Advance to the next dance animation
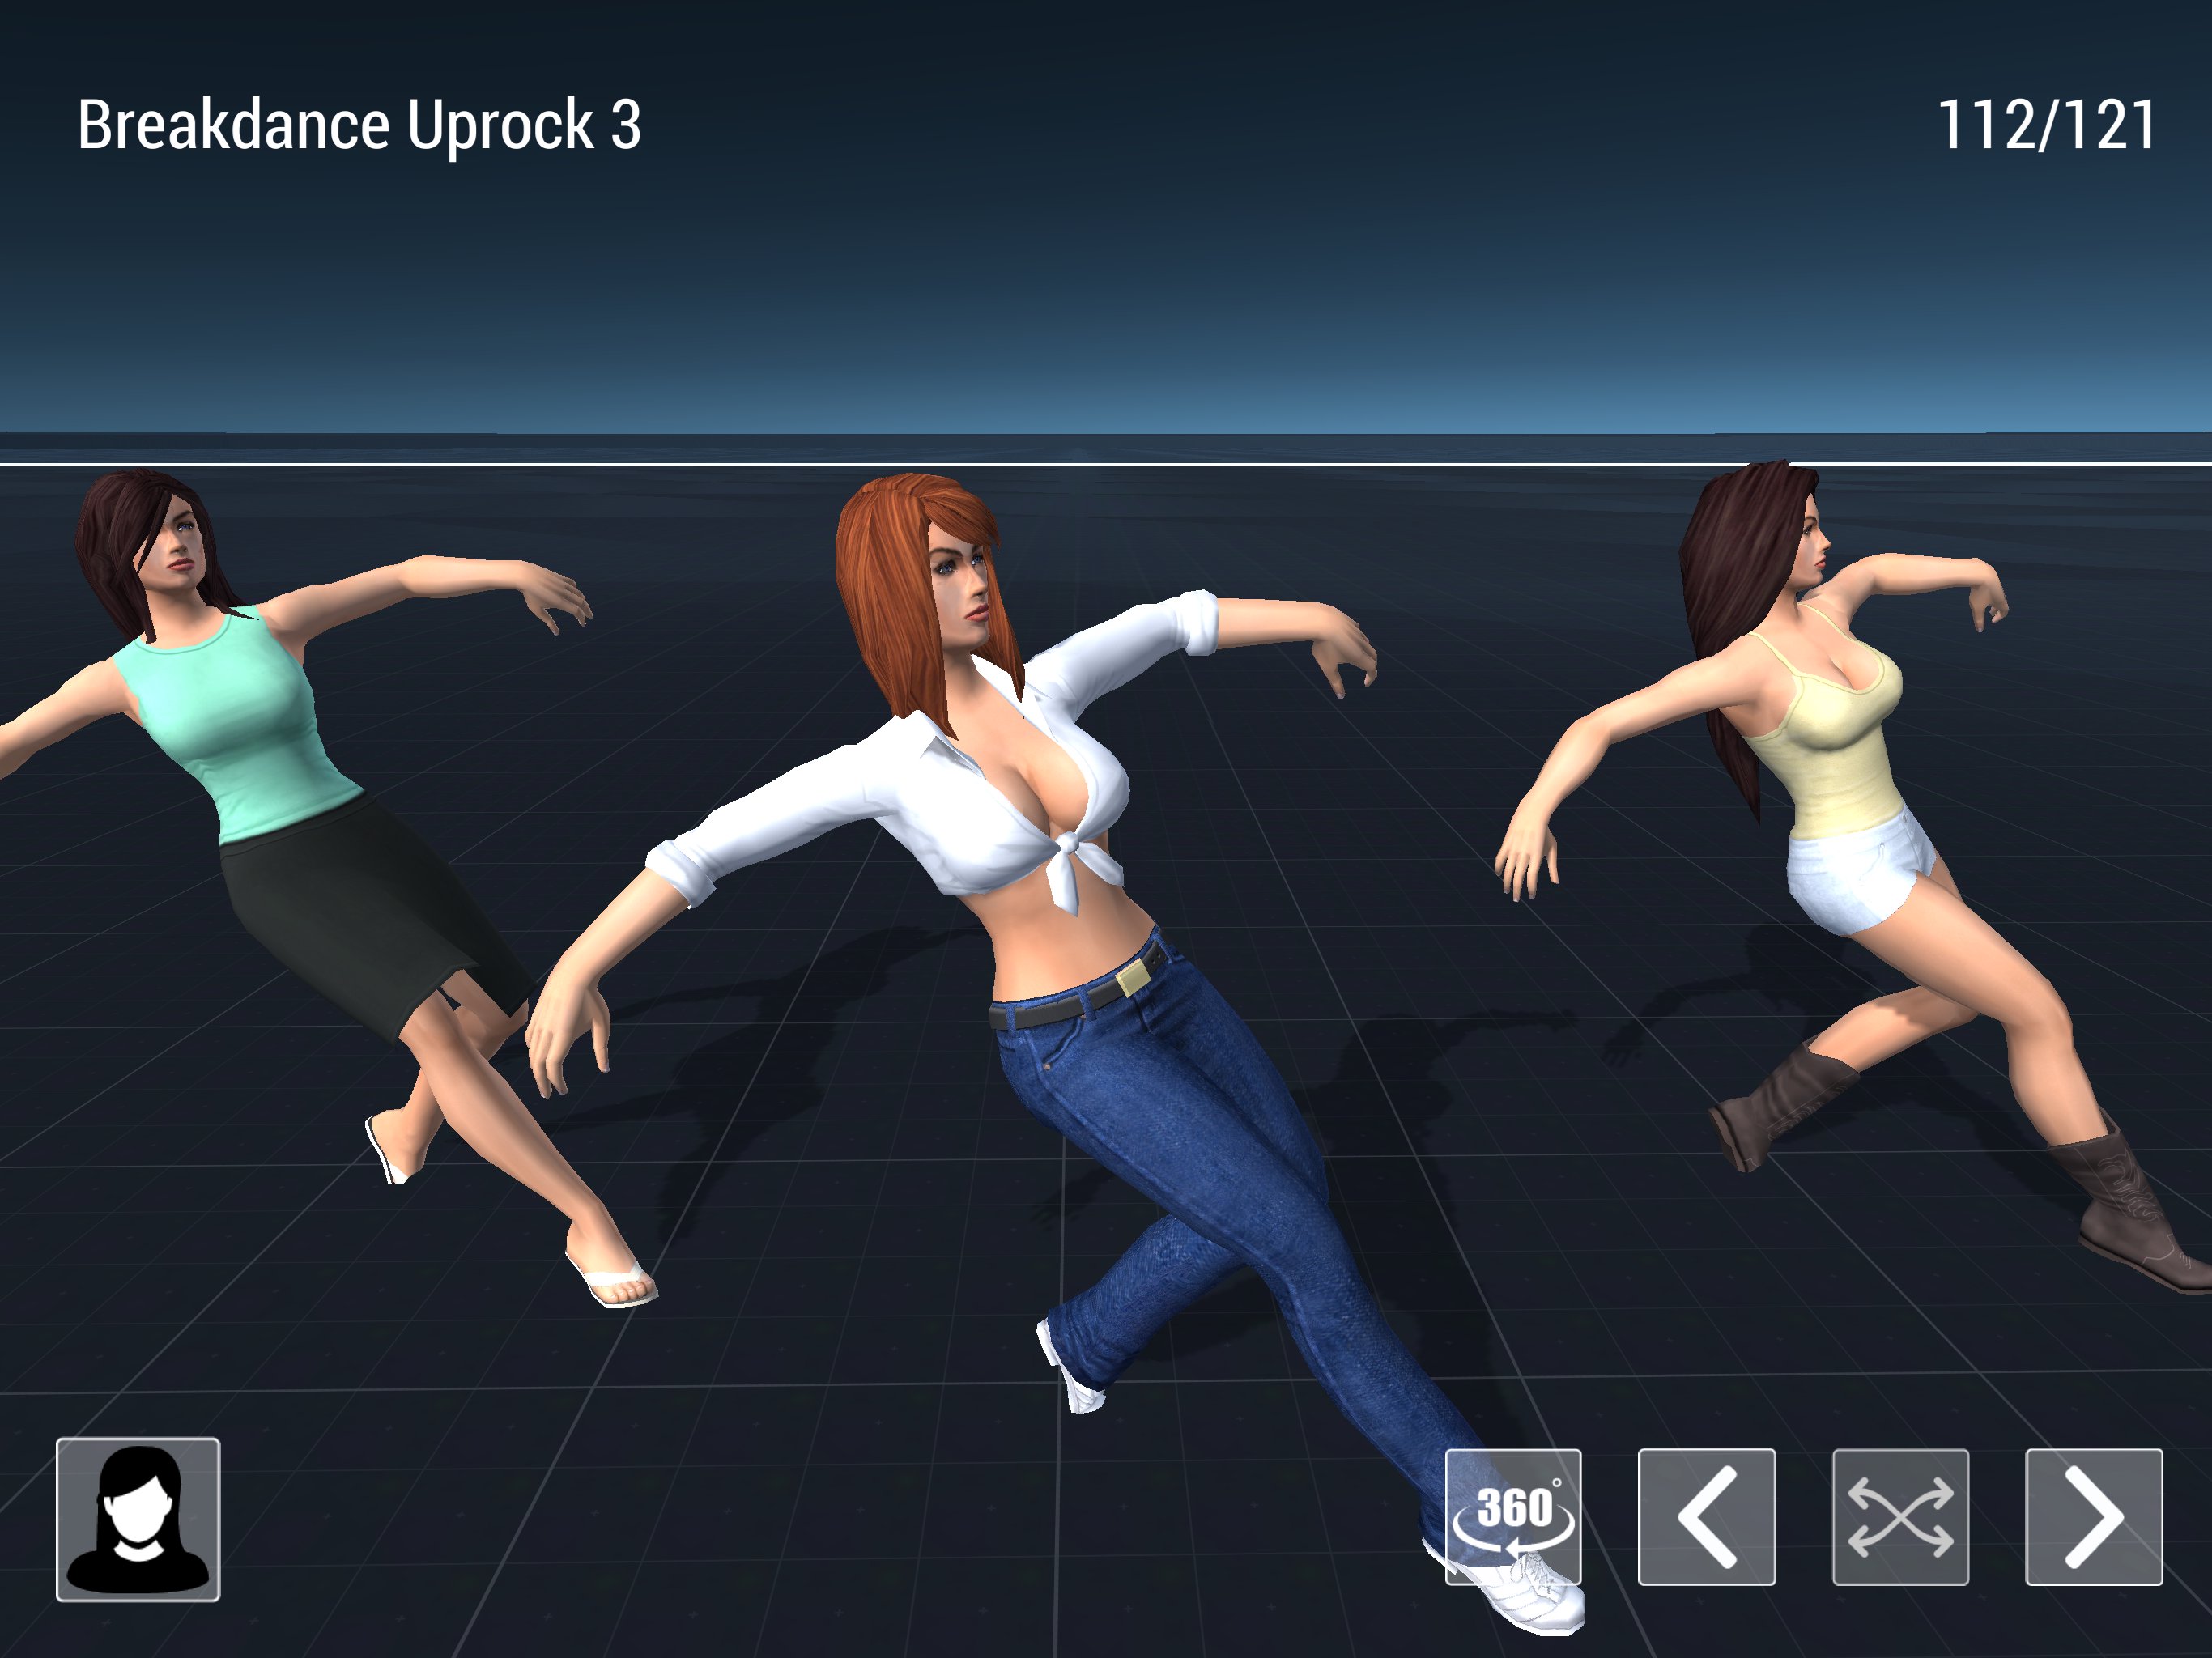Viewport: 2212px width, 1658px height. (2093, 1516)
